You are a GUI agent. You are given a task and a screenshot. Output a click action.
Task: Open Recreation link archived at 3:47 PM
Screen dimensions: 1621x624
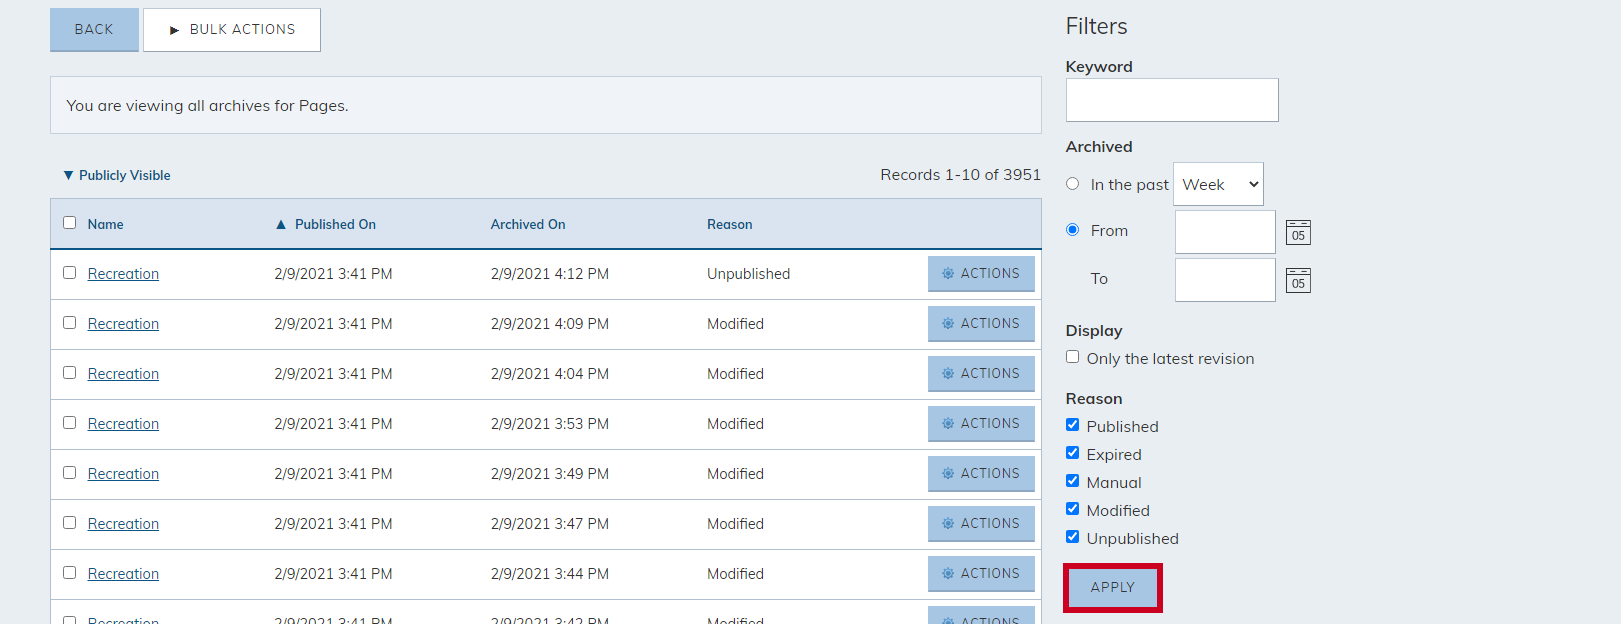pos(123,524)
